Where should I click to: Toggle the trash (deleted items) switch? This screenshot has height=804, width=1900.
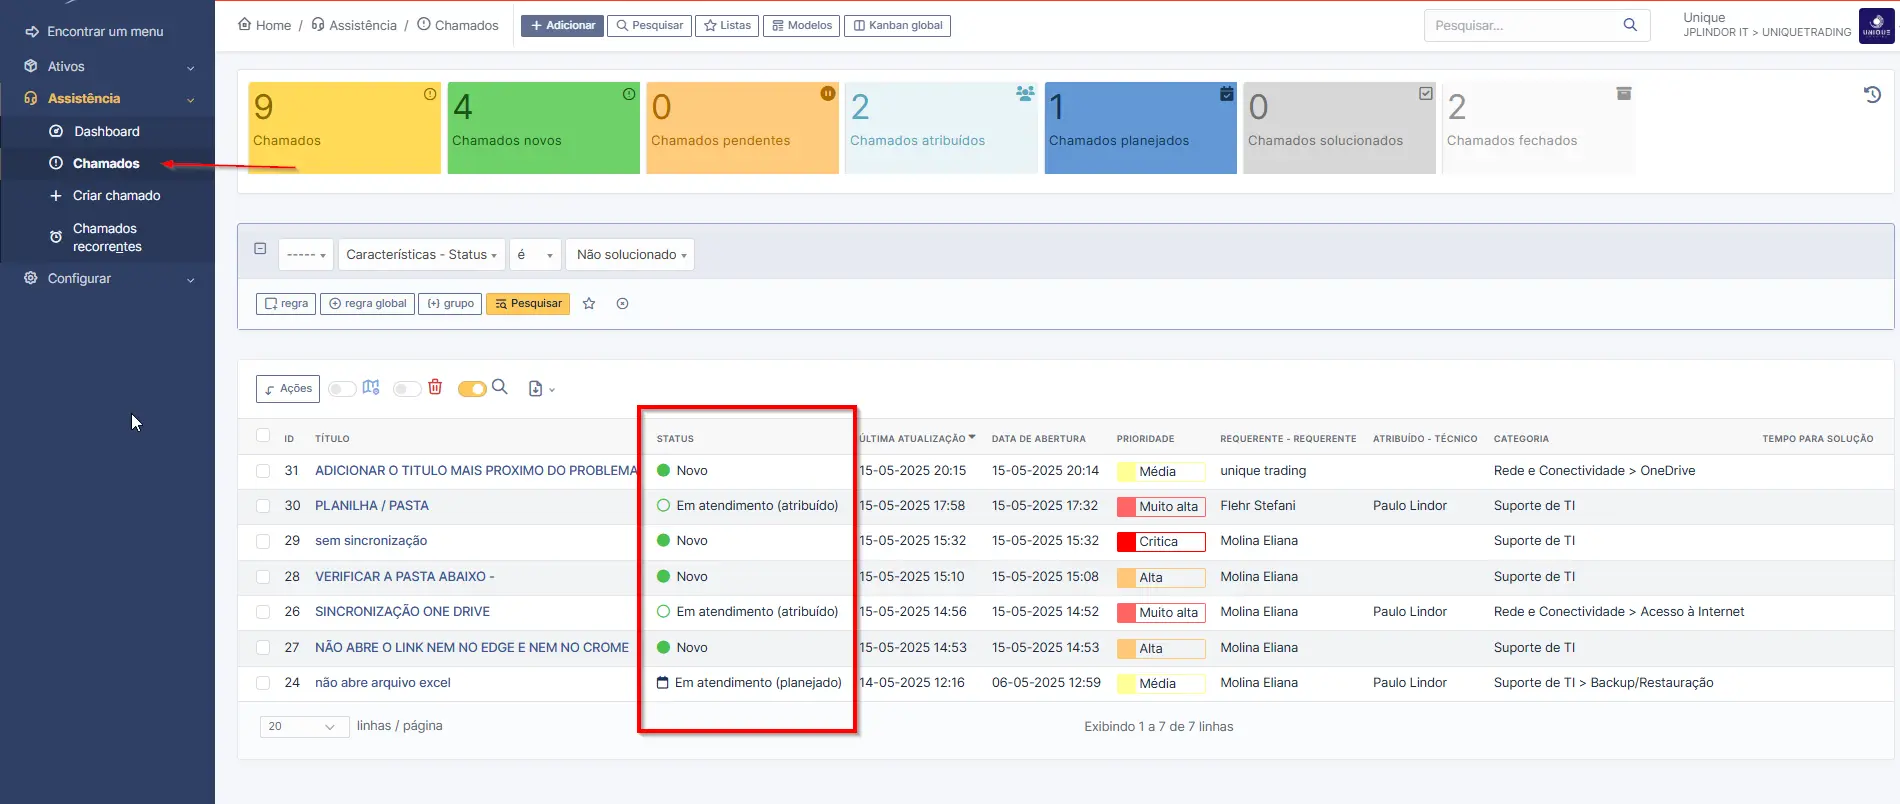pyautogui.click(x=407, y=389)
